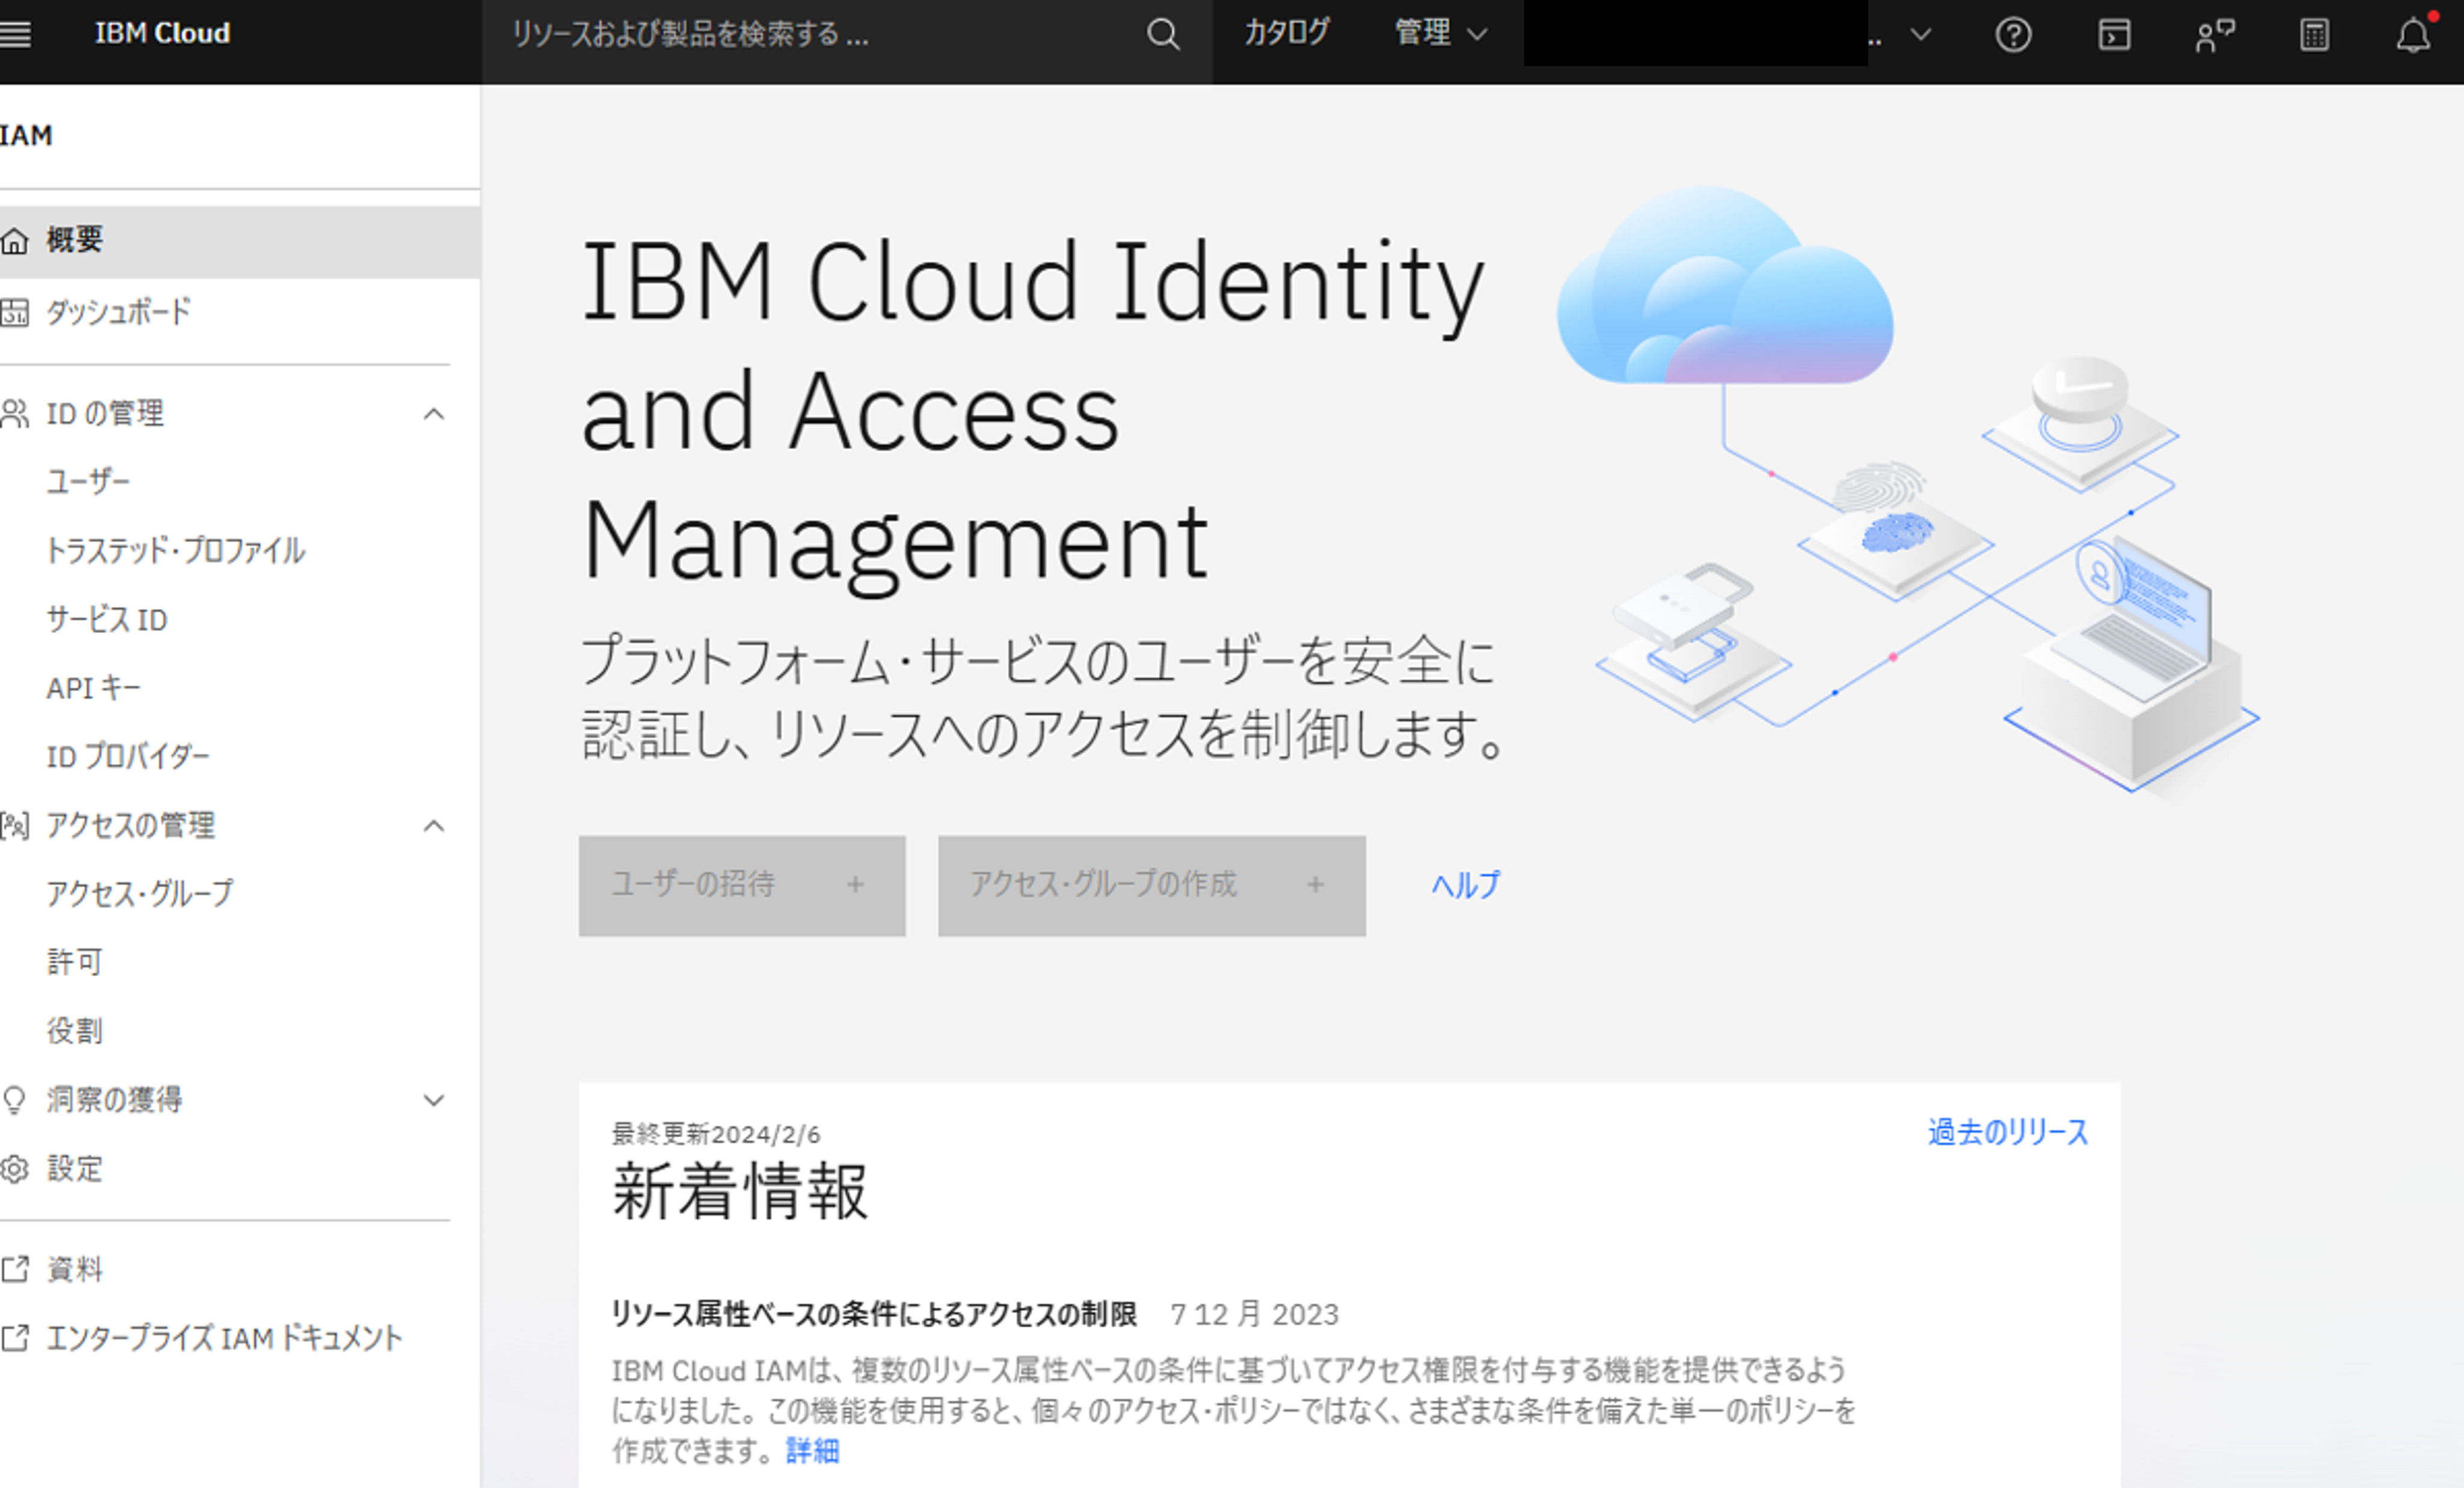Collapse the ID の管理 section
The width and height of the screenshot is (2464, 1488).
pyautogui.click(x=433, y=414)
